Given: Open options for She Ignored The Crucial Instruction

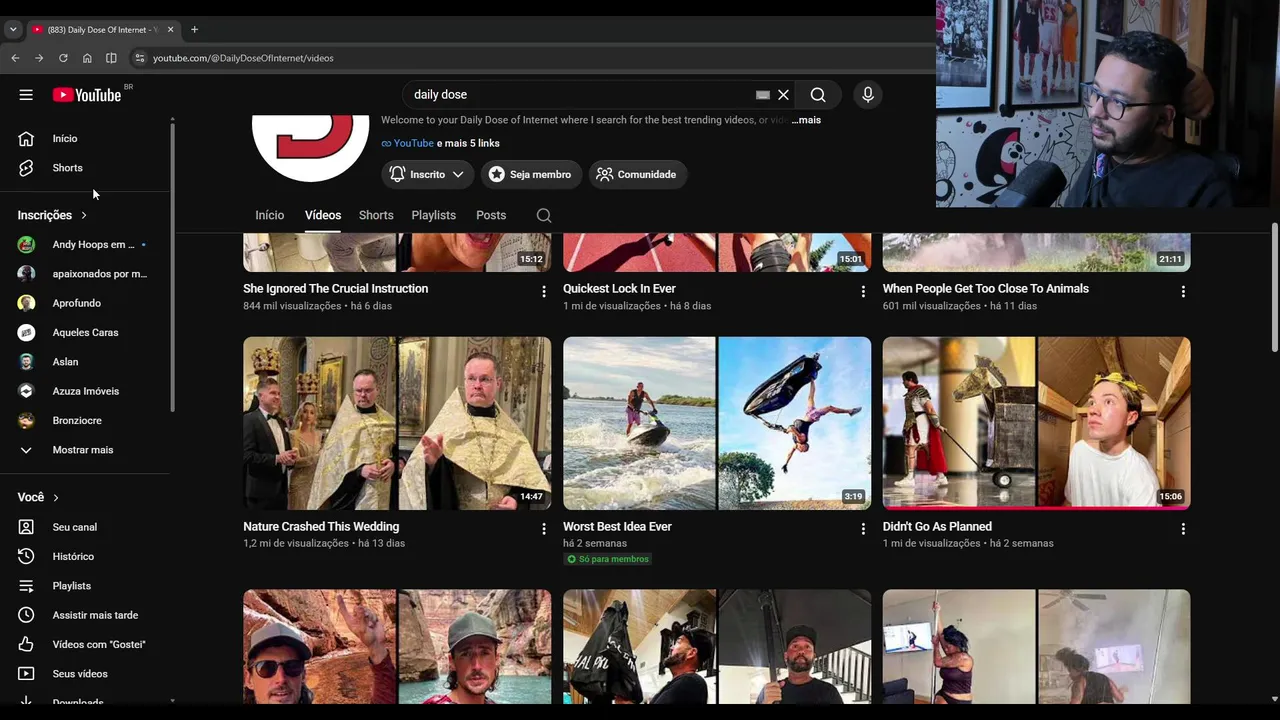Looking at the screenshot, I should click(544, 291).
